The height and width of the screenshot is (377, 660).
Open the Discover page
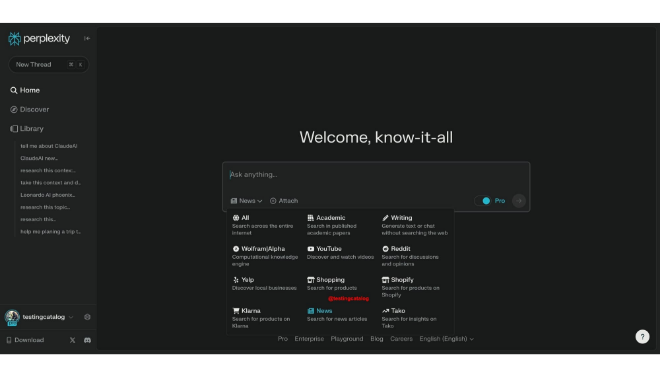click(29, 109)
